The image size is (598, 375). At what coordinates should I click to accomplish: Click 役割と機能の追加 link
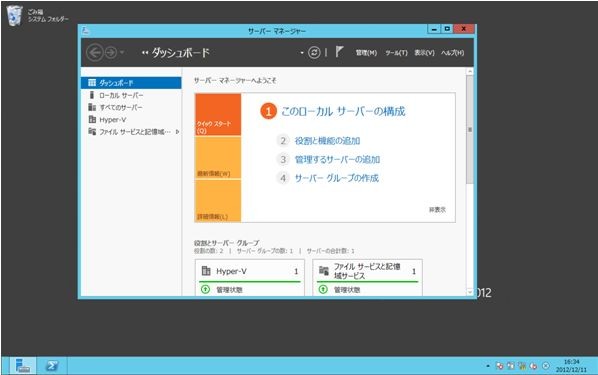tap(327, 141)
